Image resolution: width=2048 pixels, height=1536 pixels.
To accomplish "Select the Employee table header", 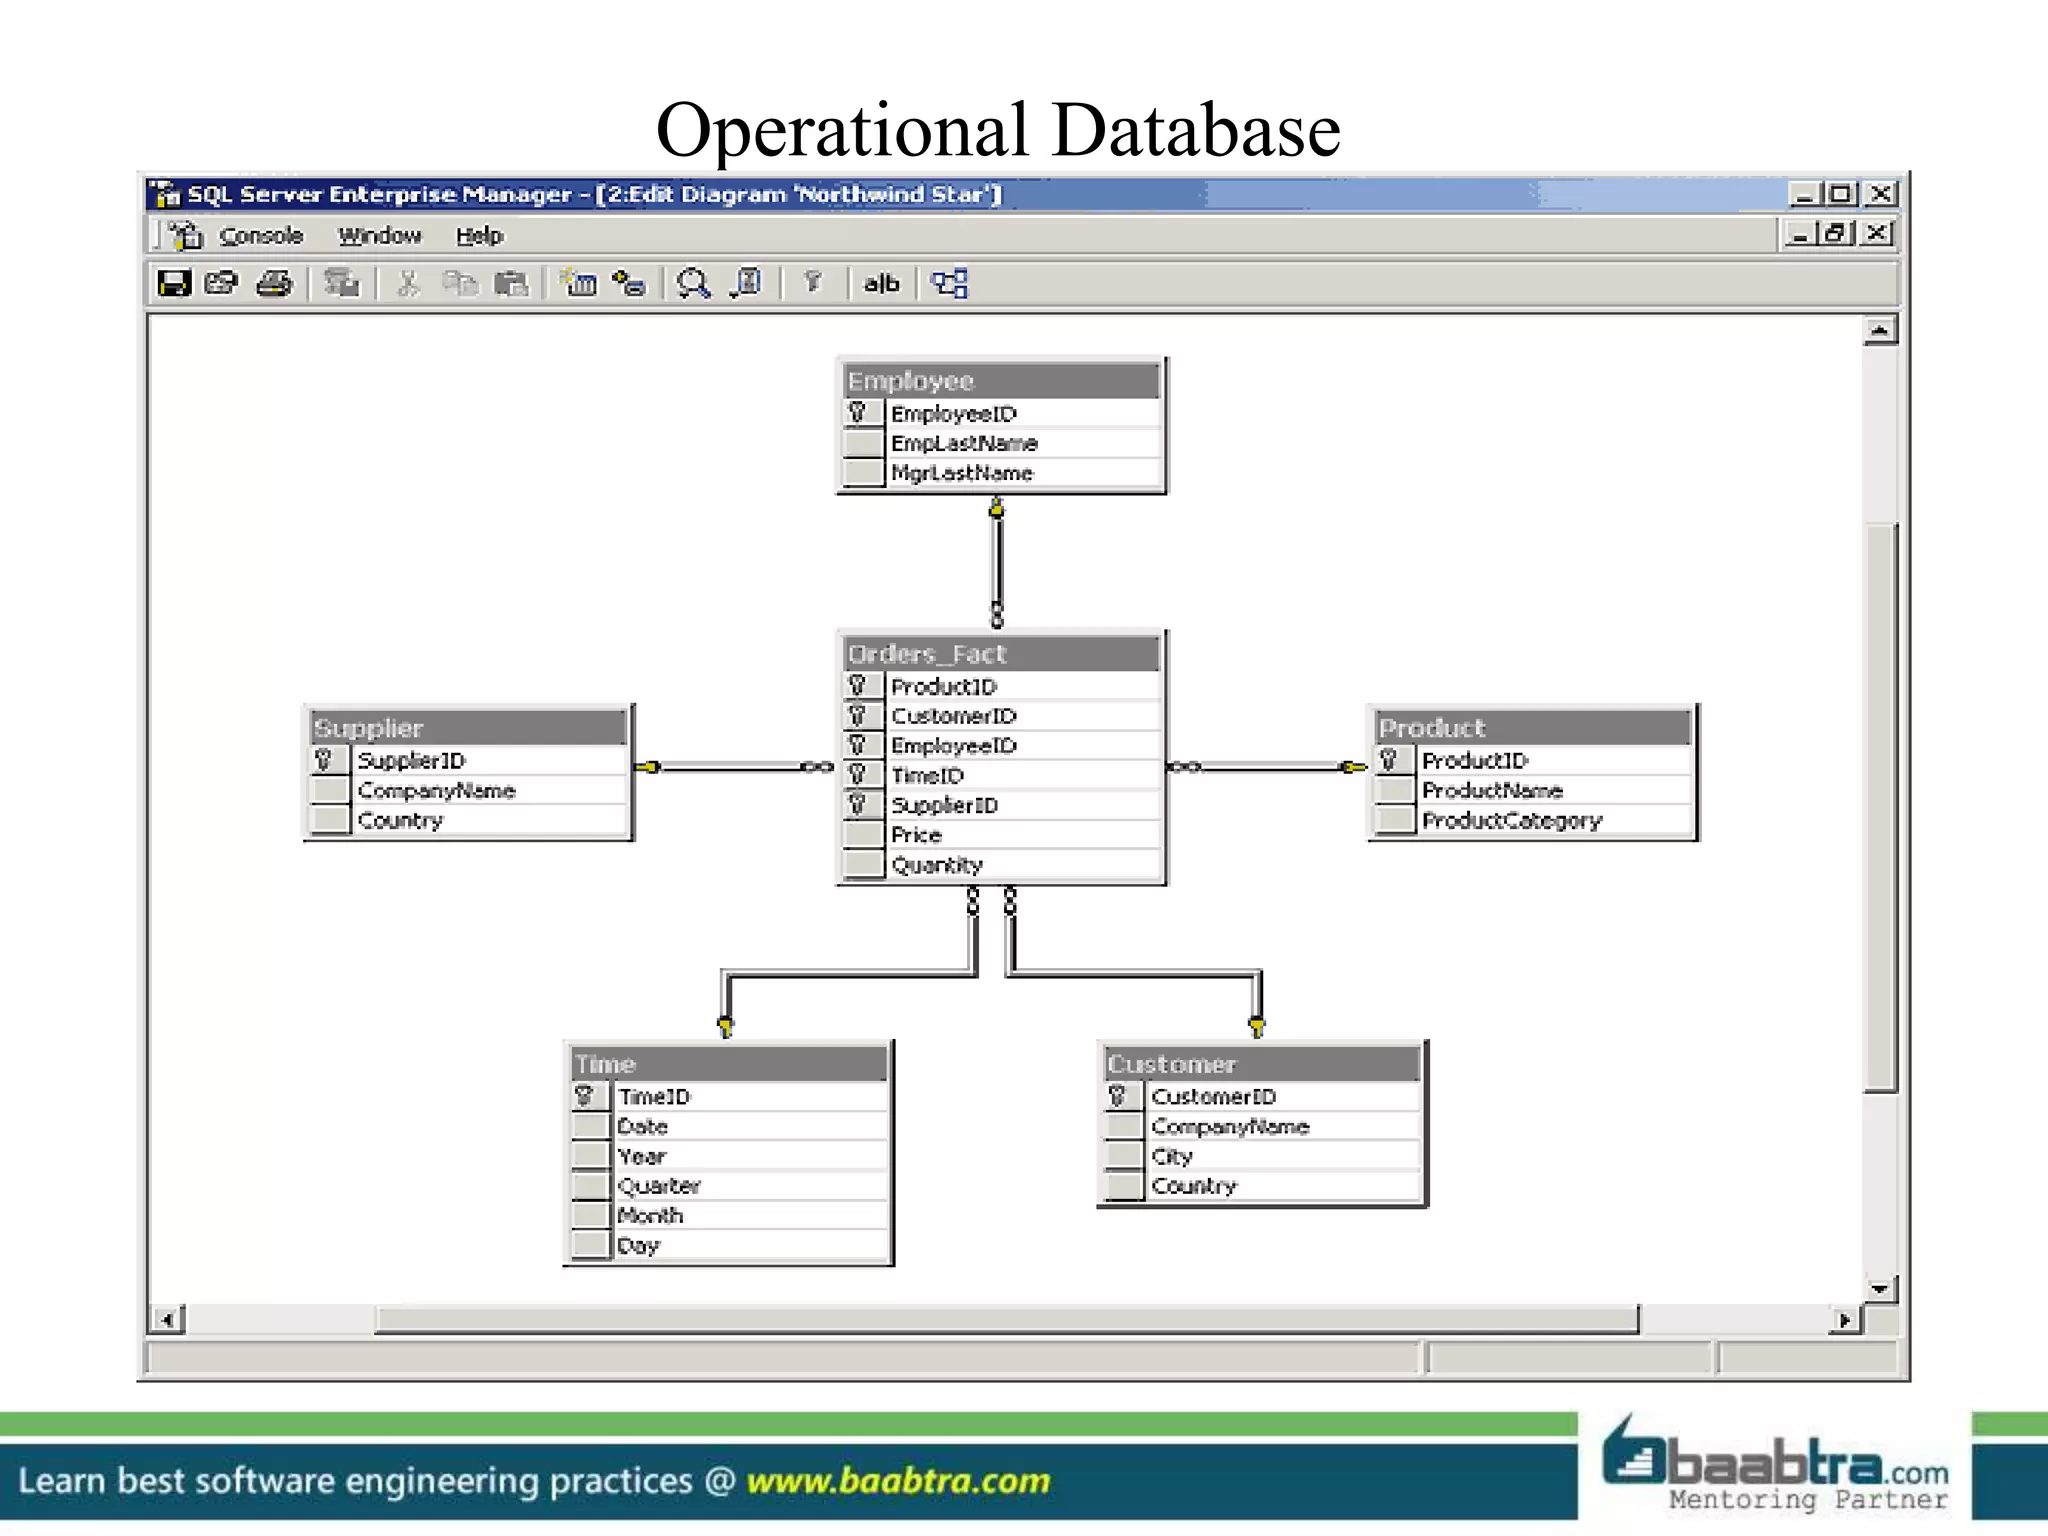I will coord(1001,380).
